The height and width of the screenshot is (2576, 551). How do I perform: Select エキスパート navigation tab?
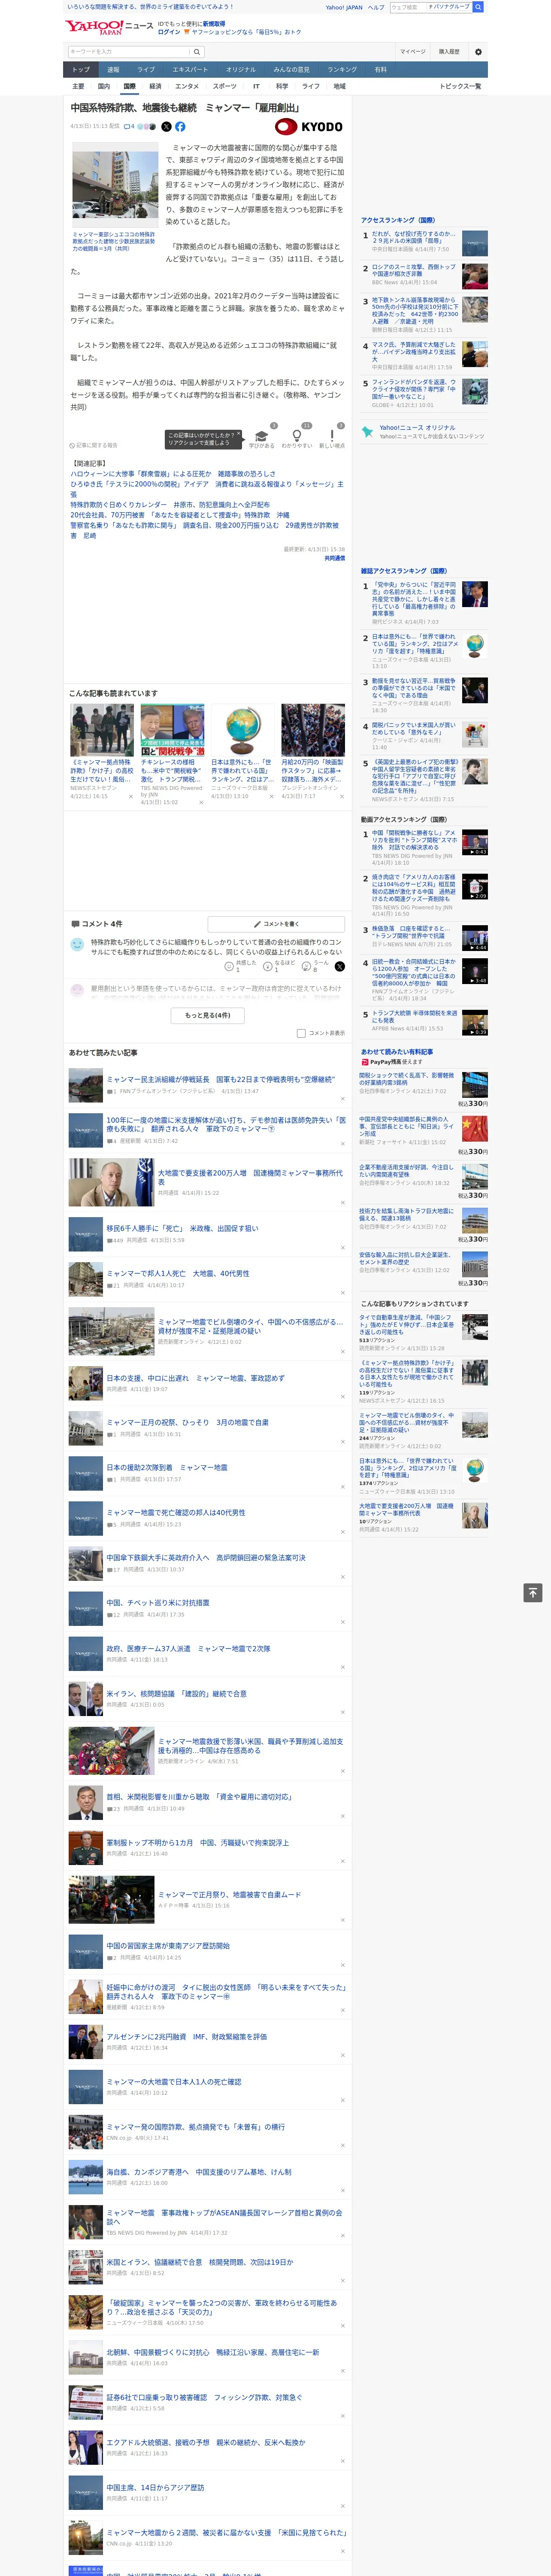pos(190,70)
